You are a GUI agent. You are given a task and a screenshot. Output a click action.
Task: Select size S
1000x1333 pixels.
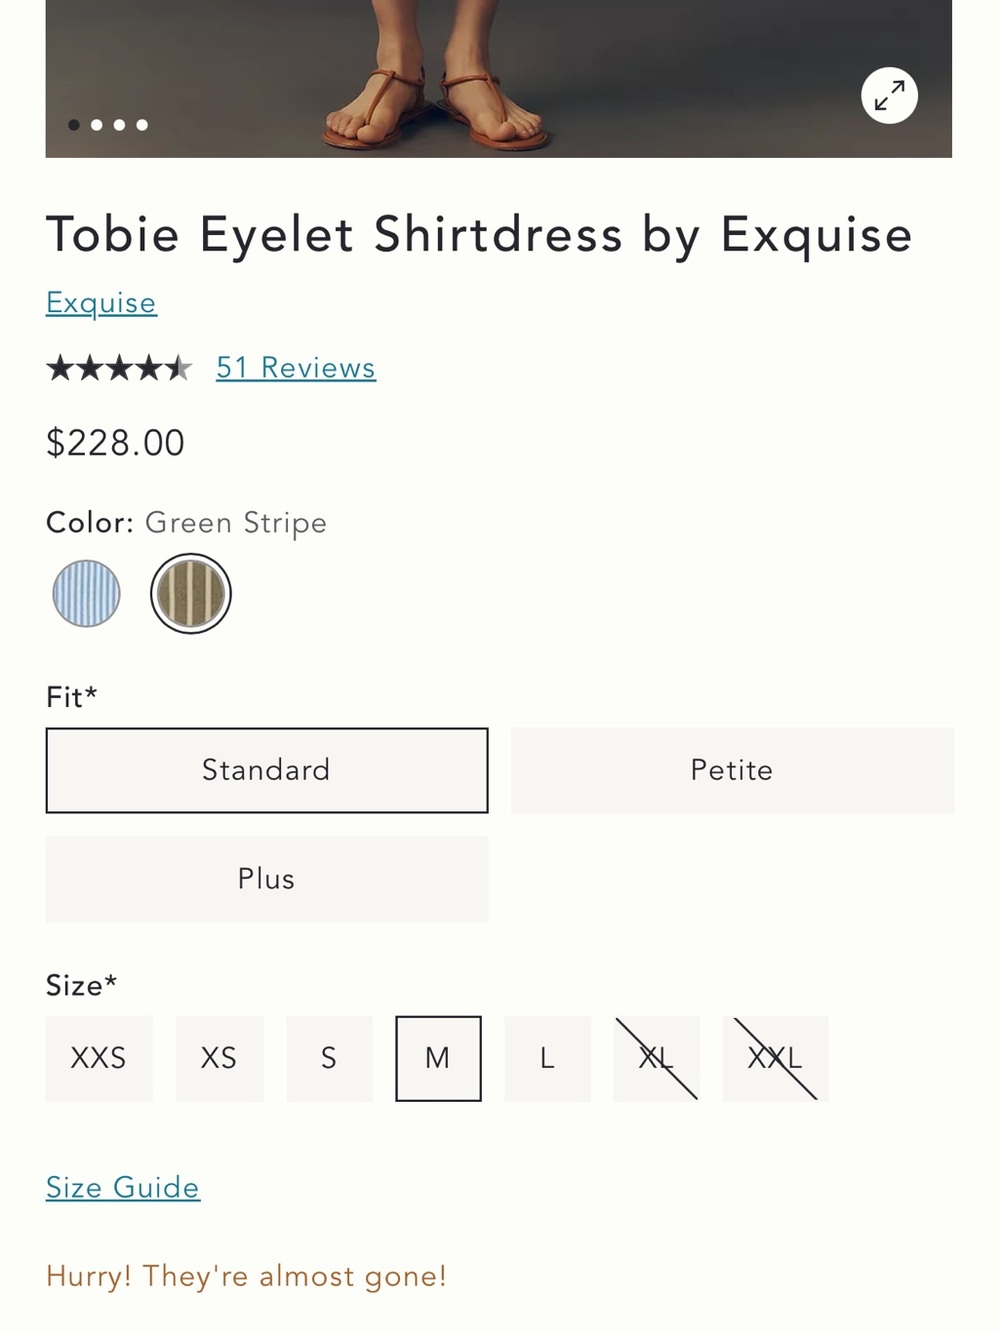click(x=329, y=1058)
